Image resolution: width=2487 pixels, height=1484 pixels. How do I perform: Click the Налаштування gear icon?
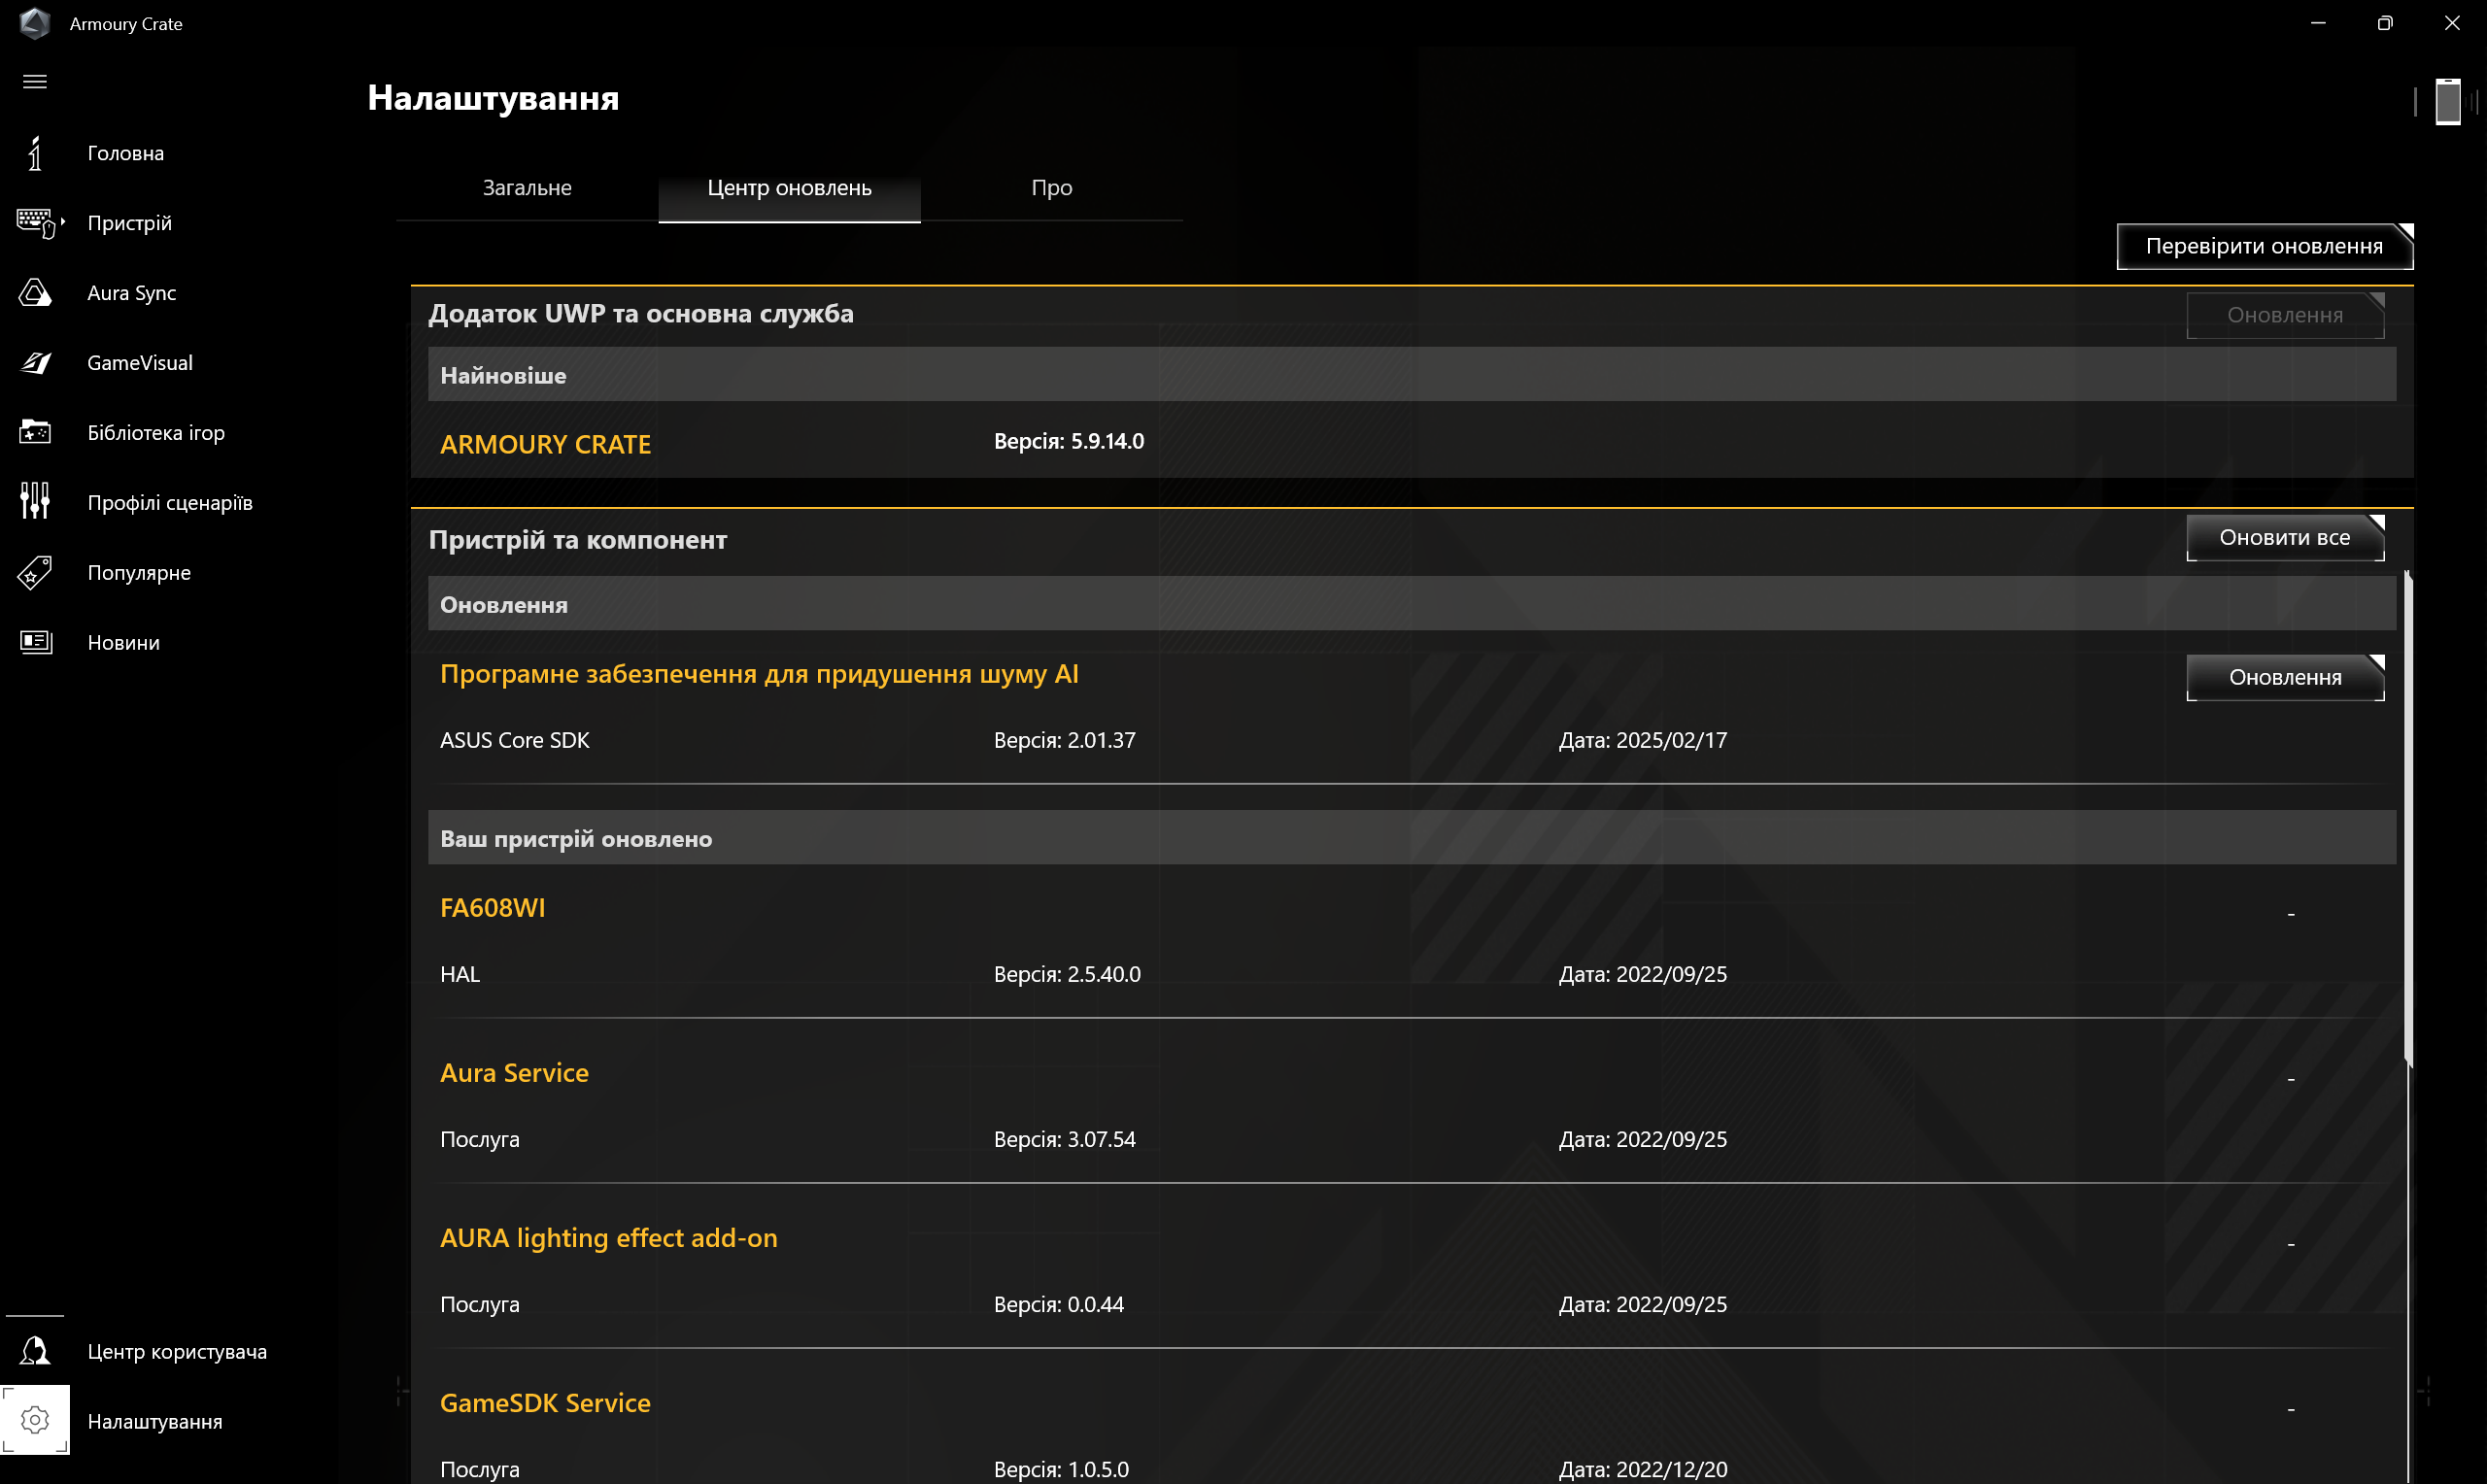click(x=35, y=1420)
